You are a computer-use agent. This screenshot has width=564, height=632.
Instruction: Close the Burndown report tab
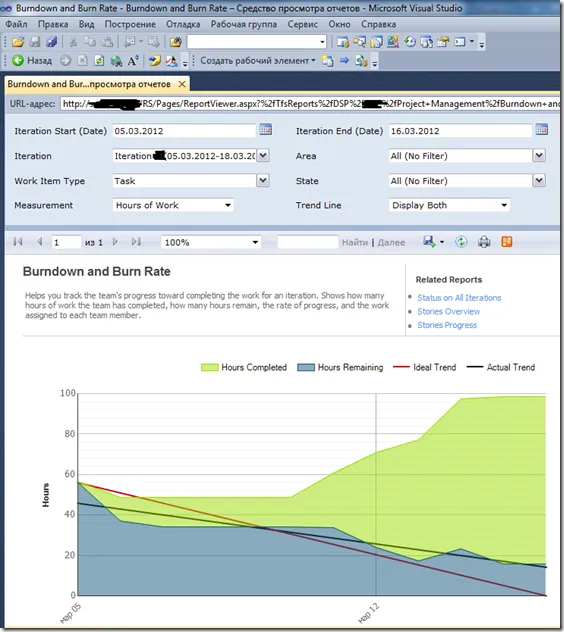[x=182, y=84]
